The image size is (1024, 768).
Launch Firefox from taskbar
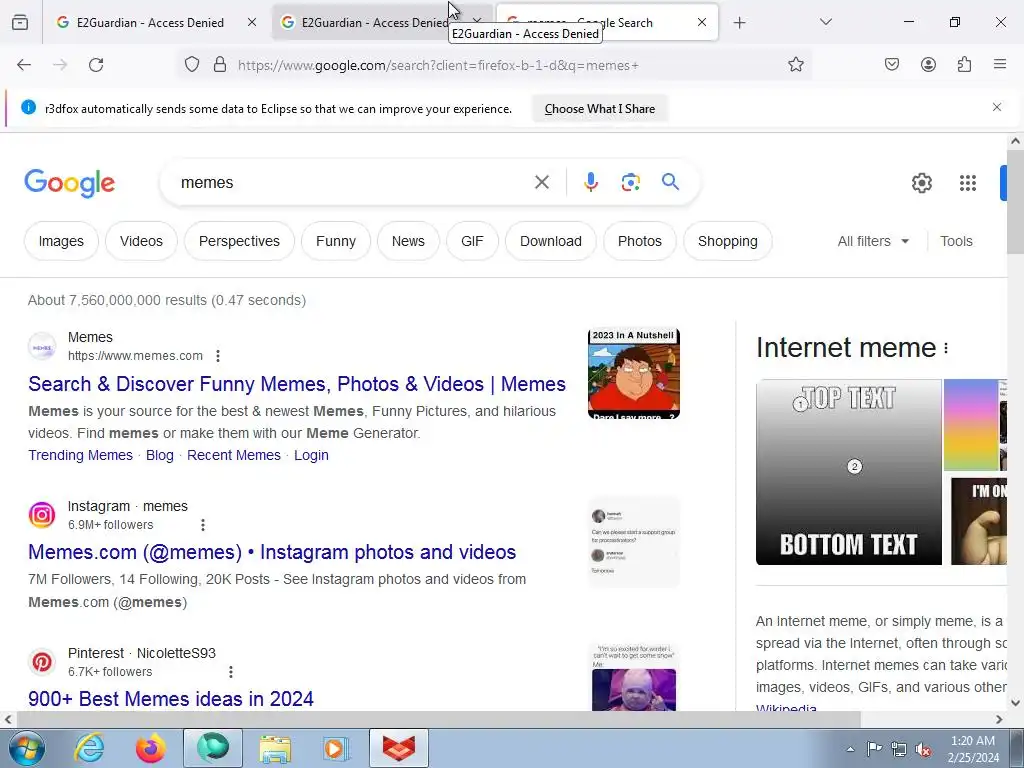point(150,748)
